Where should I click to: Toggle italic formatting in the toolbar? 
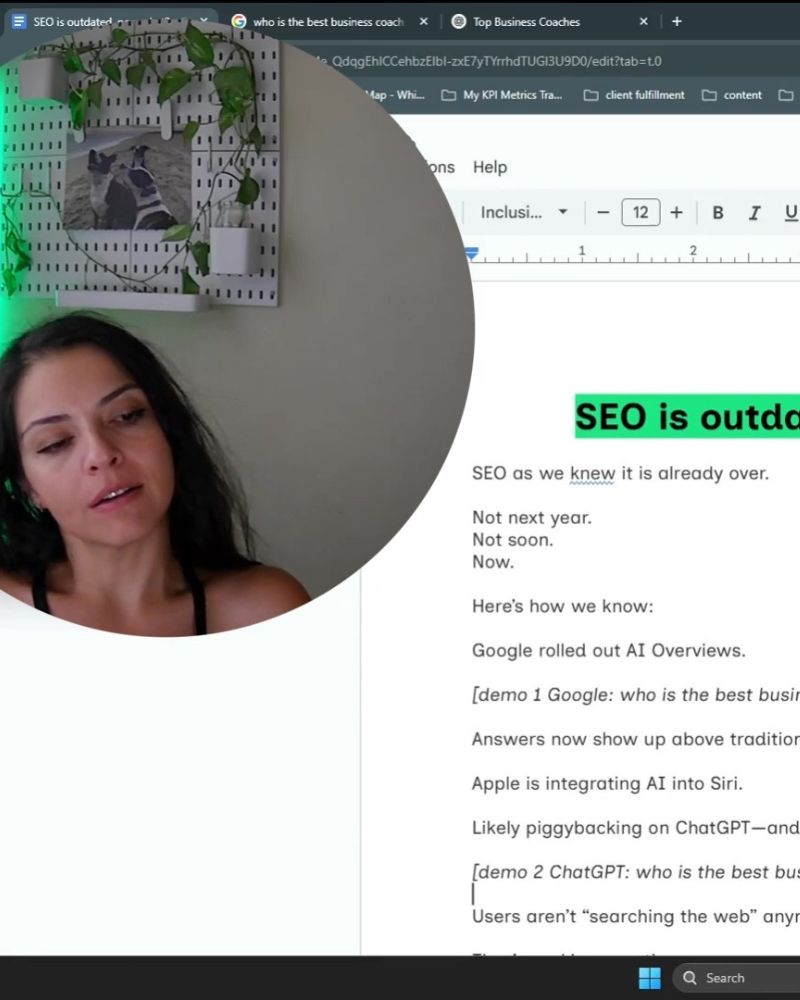coord(755,212)
